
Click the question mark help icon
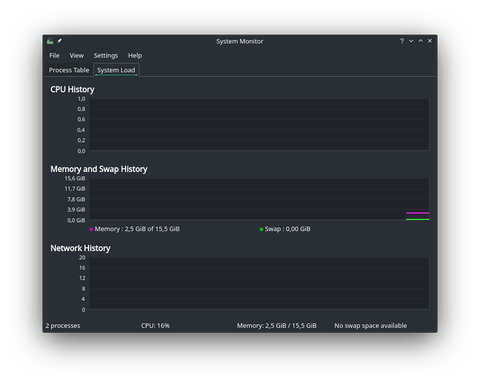402,41
